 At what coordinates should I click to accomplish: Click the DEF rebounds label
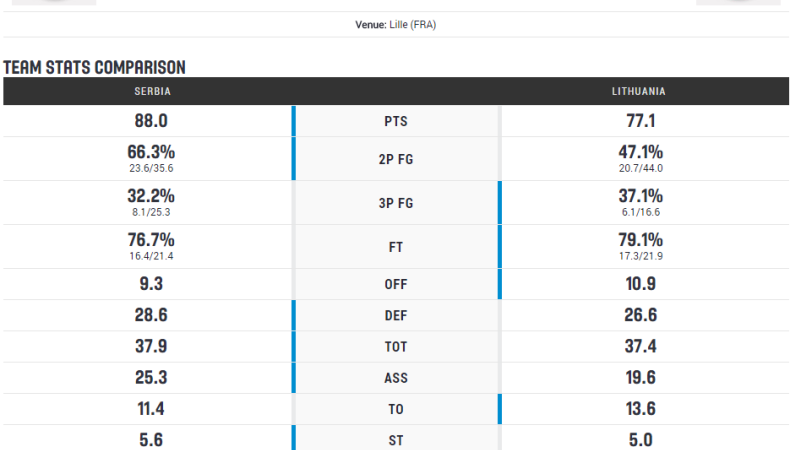(x=395, y=315)
